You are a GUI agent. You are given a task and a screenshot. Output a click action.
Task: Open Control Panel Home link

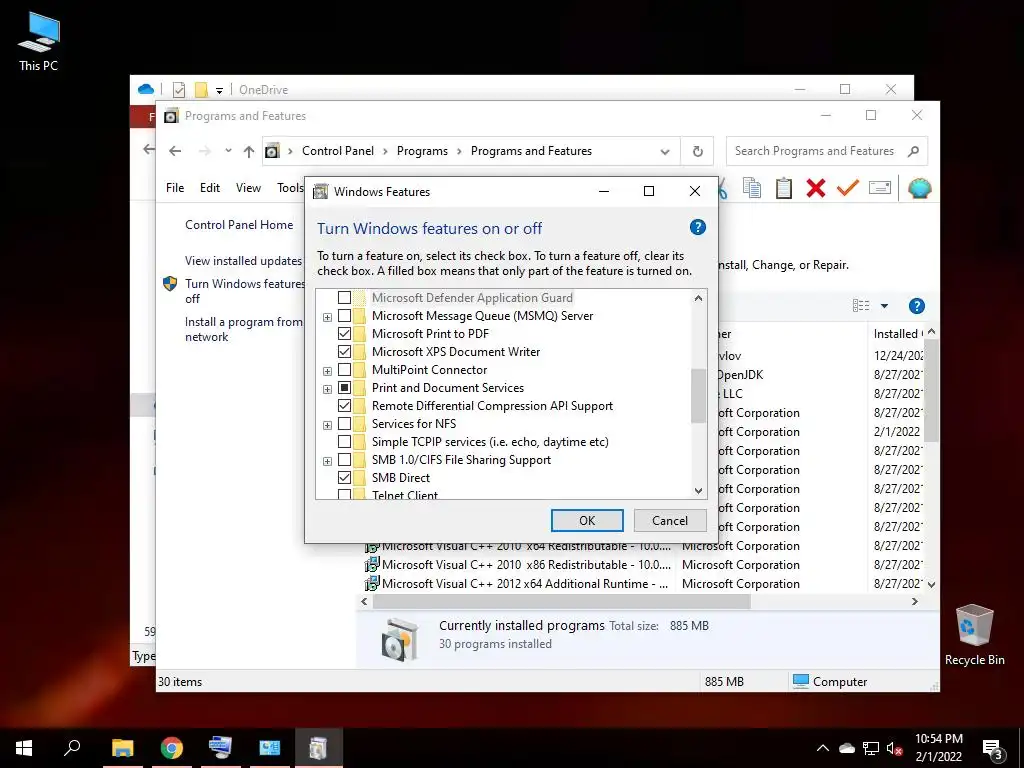pyautogui.click(x=239, y=225)
